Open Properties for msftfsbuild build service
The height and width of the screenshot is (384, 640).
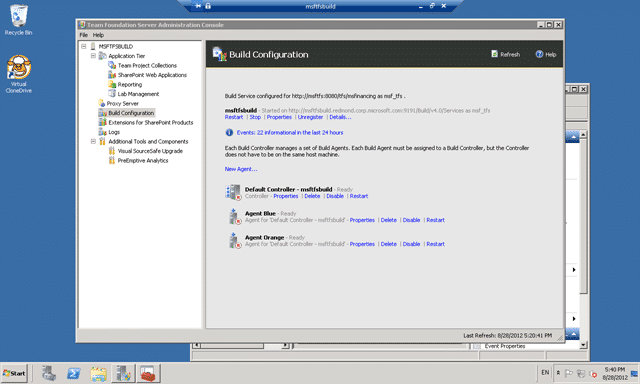279,117
